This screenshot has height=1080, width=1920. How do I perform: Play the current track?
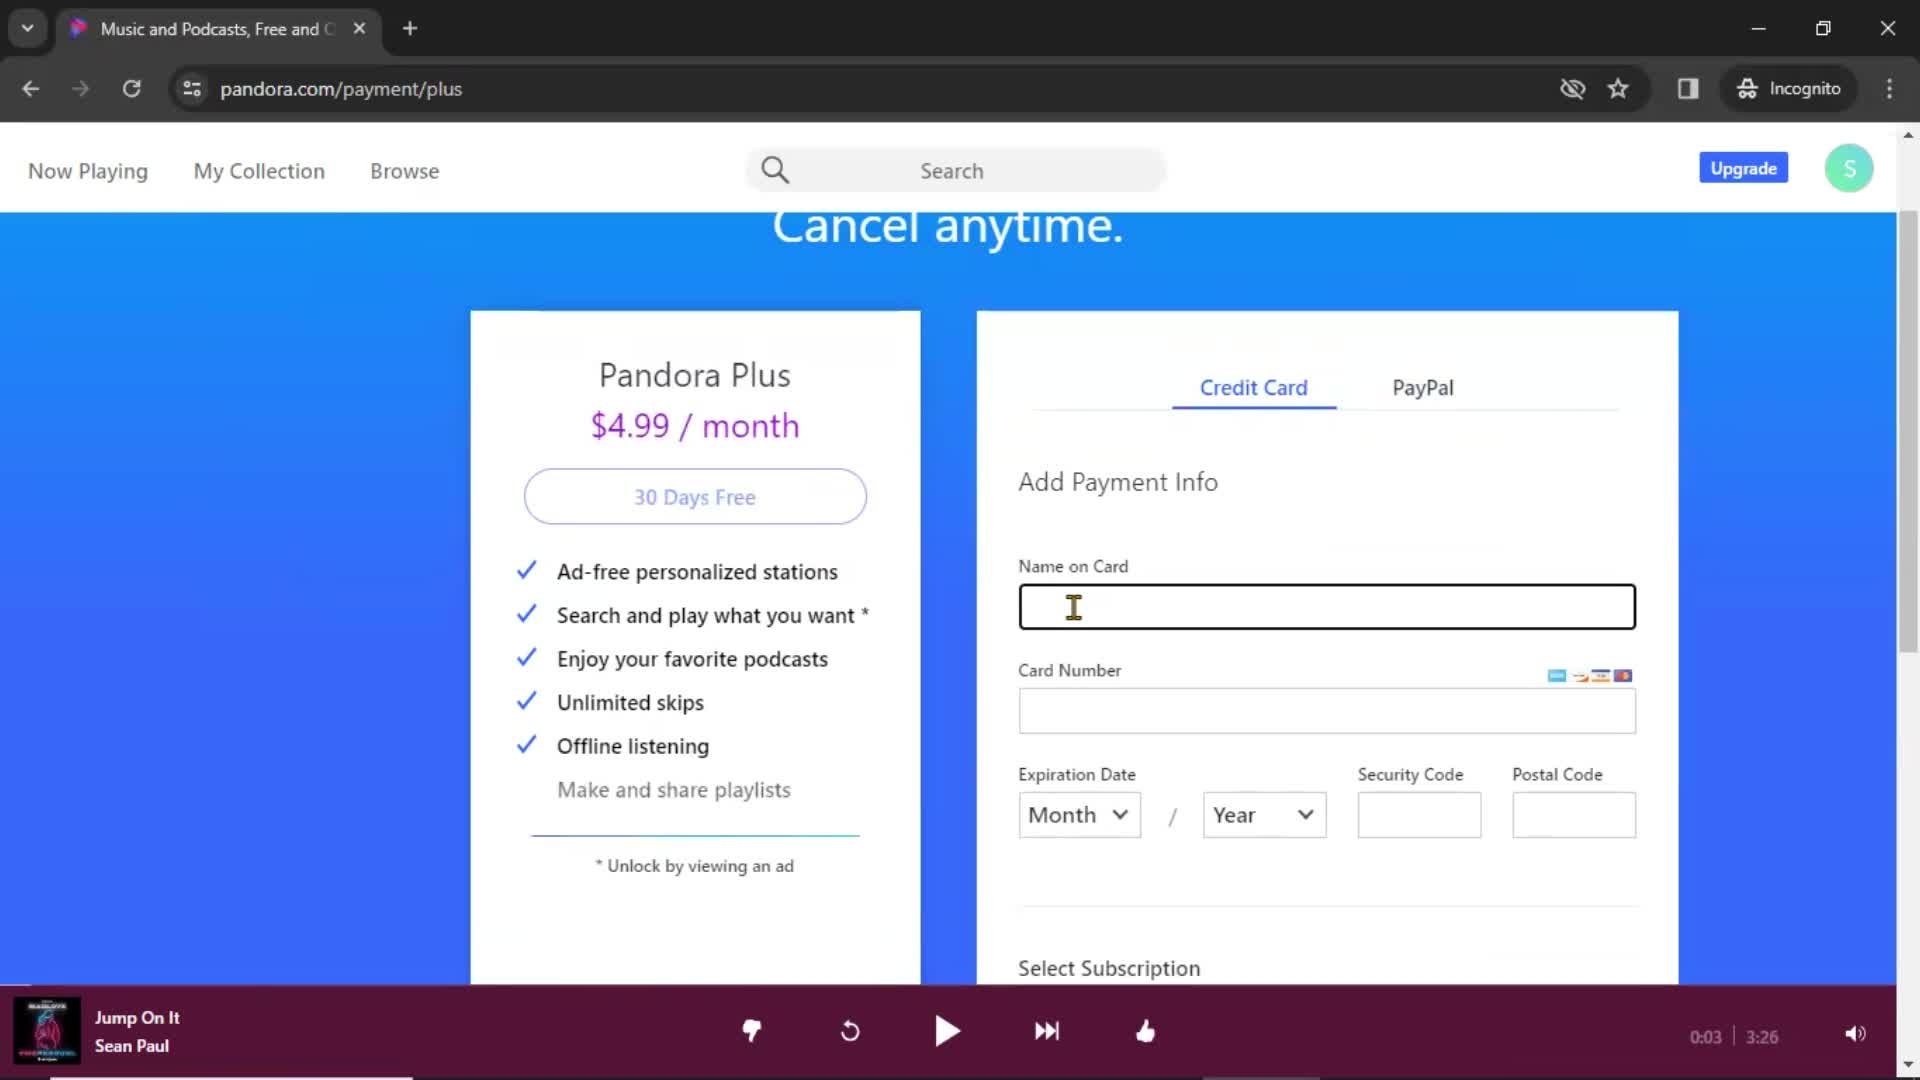(947, 1031)
